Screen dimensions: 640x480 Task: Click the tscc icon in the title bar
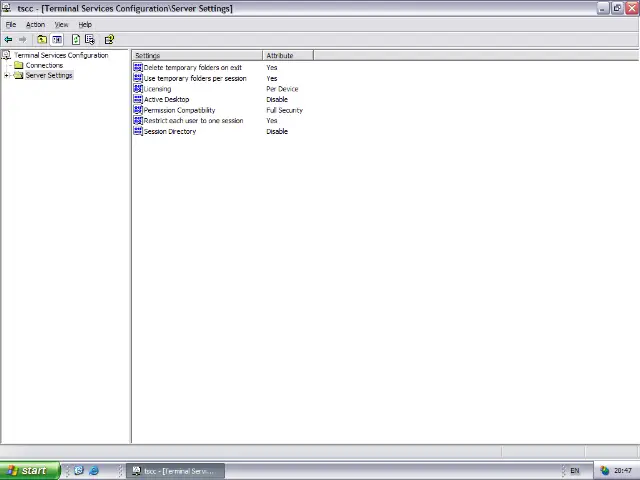tap(7, 8)
